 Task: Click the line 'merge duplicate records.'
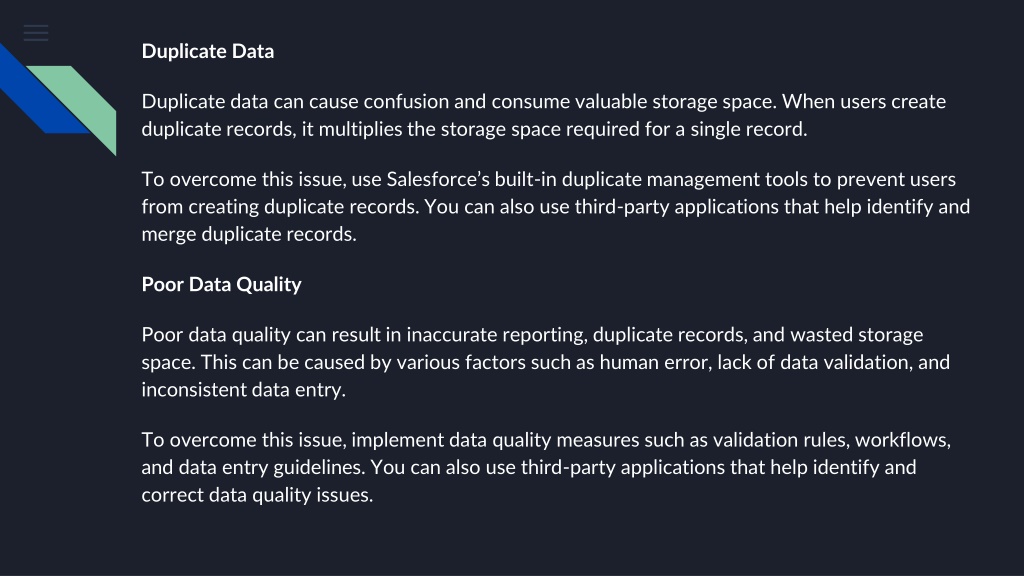coord(249,234)
